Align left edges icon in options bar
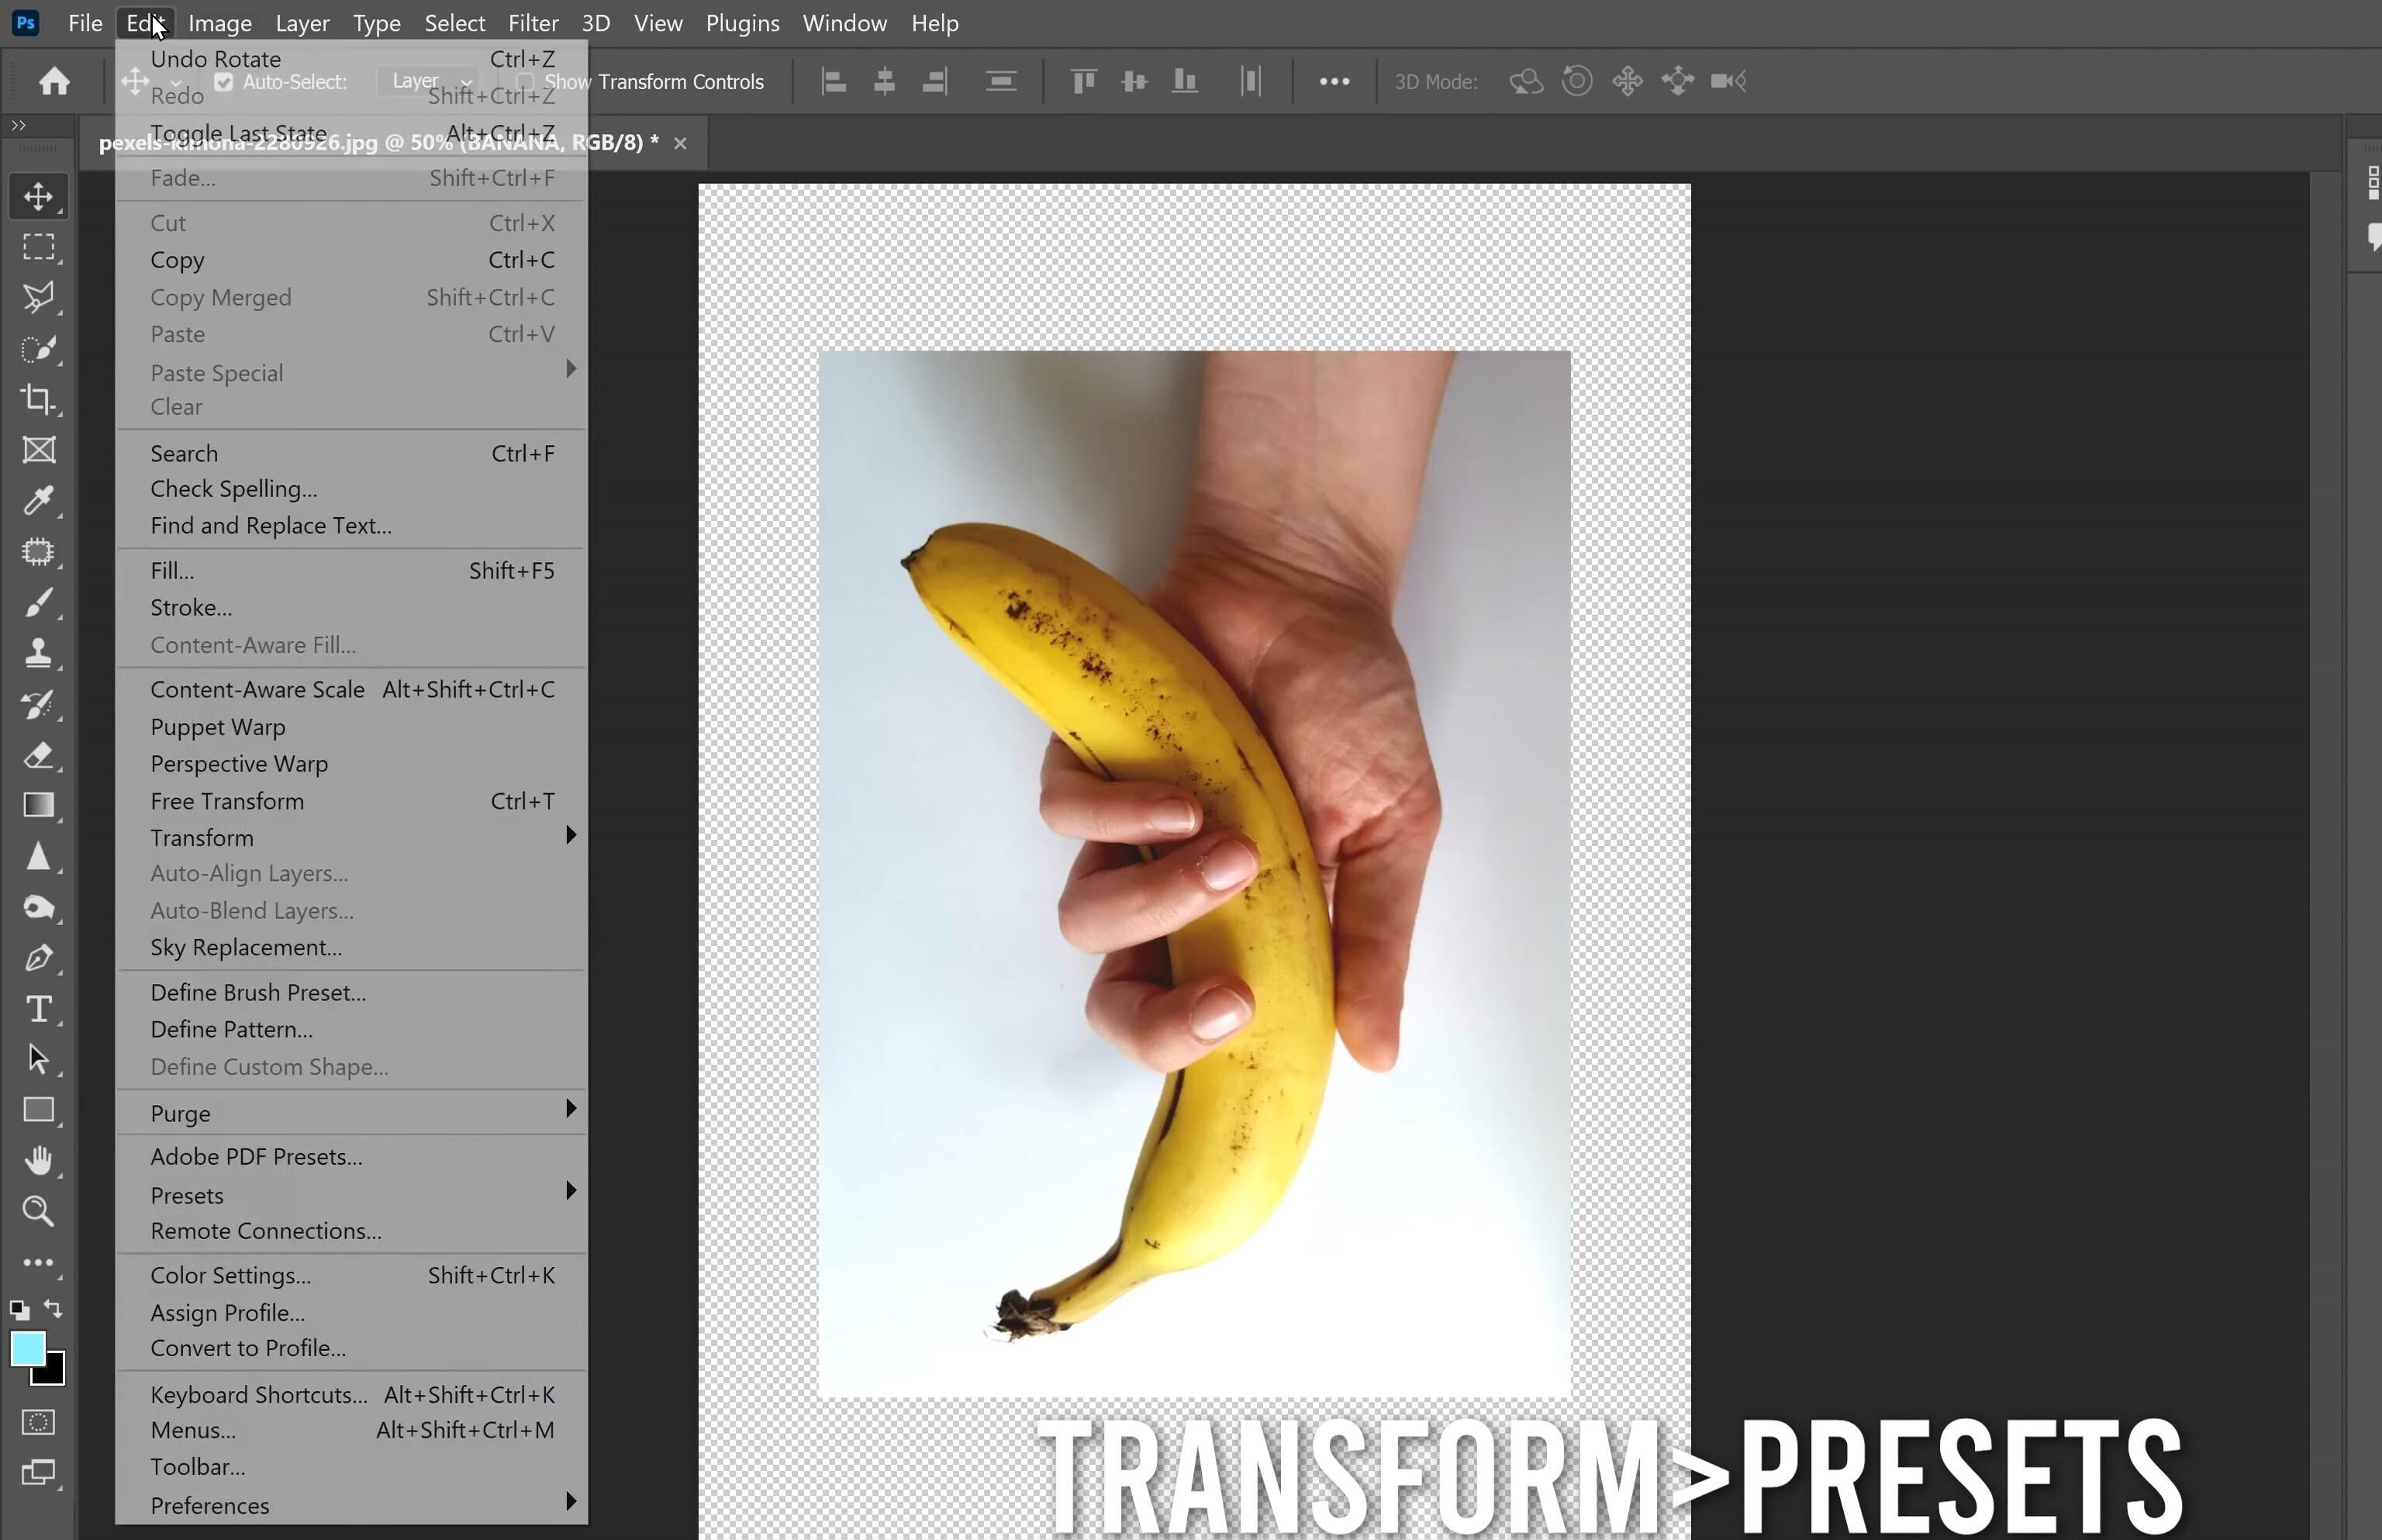Image resolution: width=2382 pixels, height=1540 pixels. [834, 81]
